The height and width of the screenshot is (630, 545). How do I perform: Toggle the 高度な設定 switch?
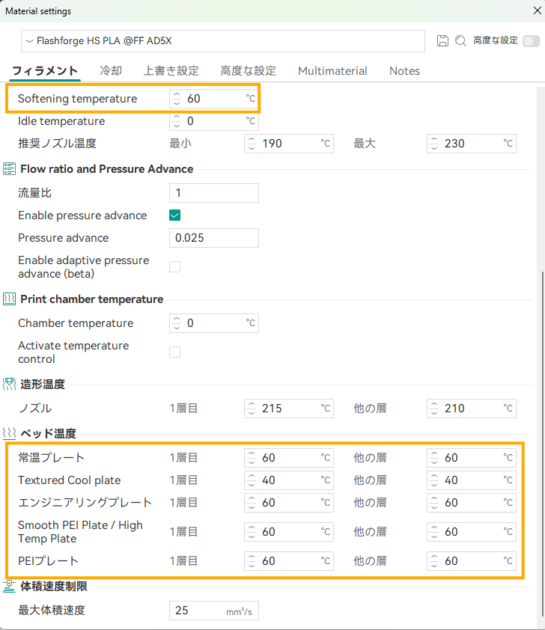[531, 41]
